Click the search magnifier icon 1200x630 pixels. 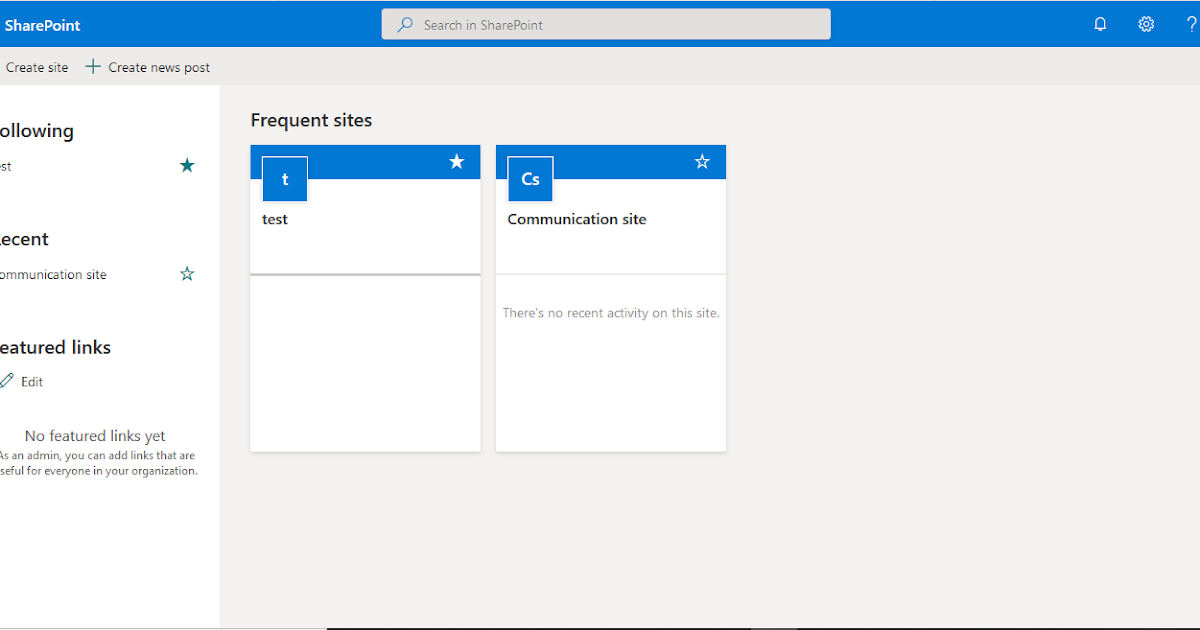[404, 23]
